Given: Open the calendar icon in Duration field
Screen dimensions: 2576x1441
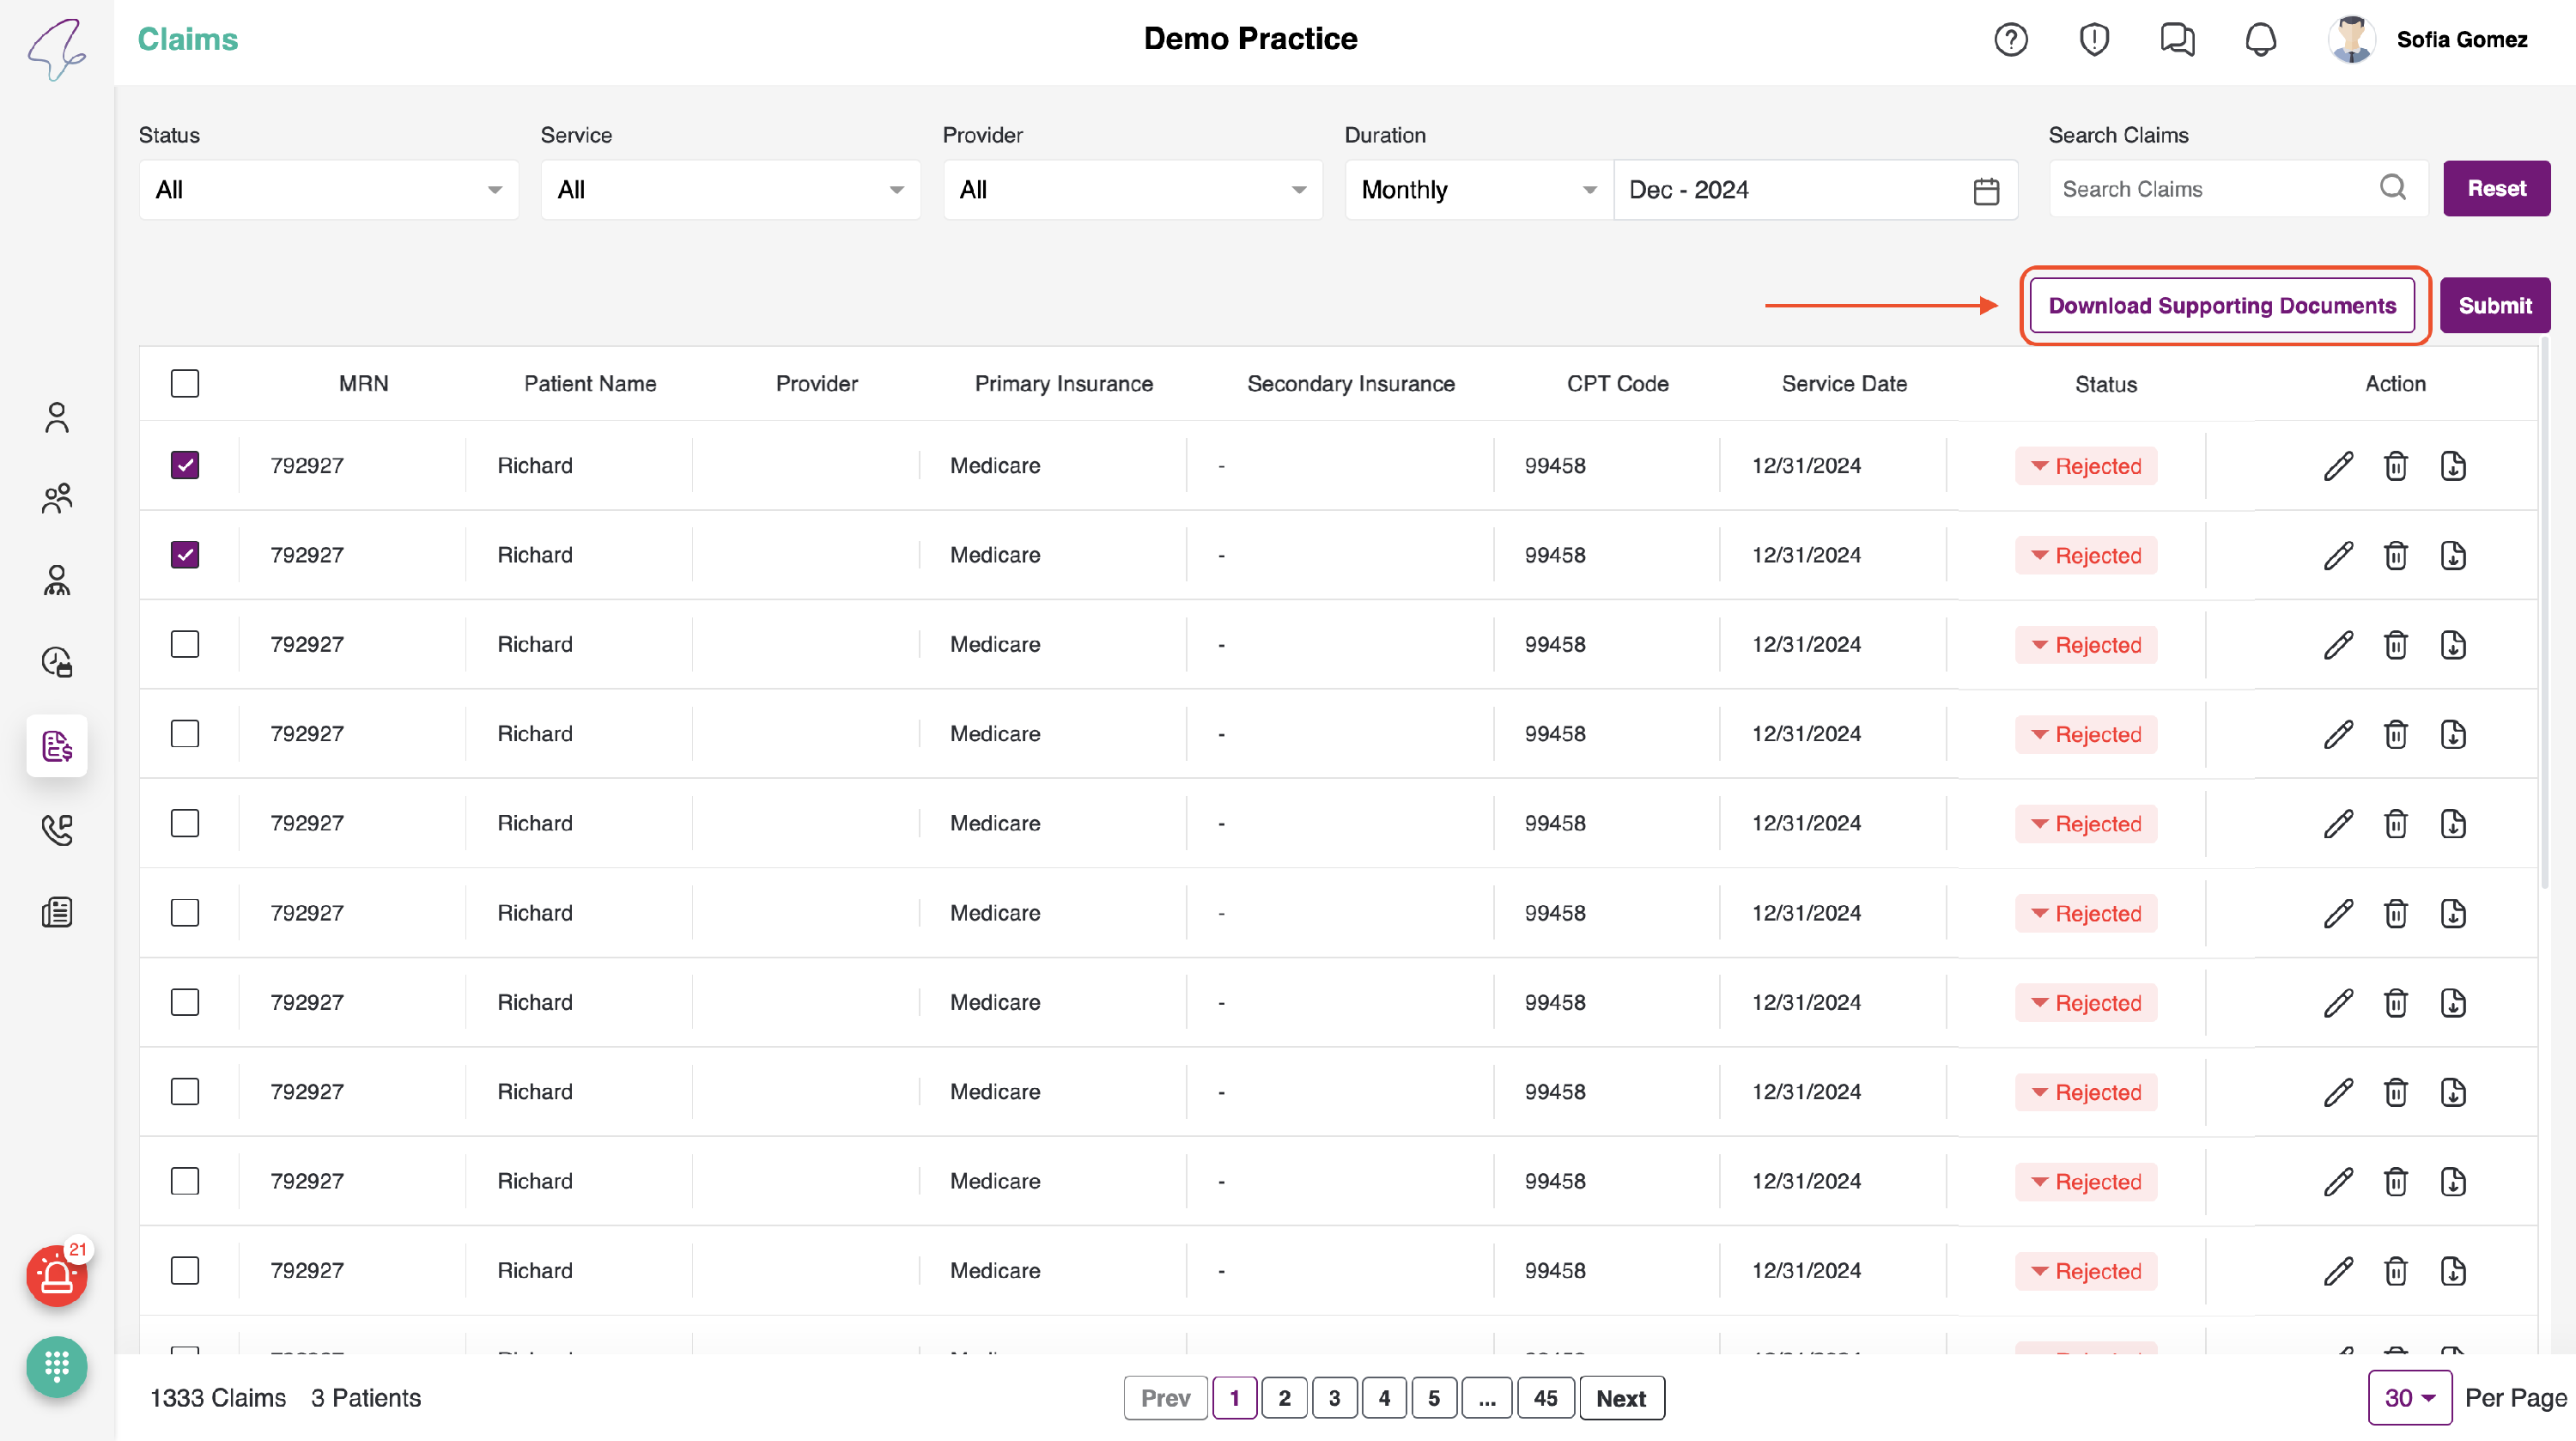Looking at the screenshot, I should pyautogui.click(x=1986, y=190).
